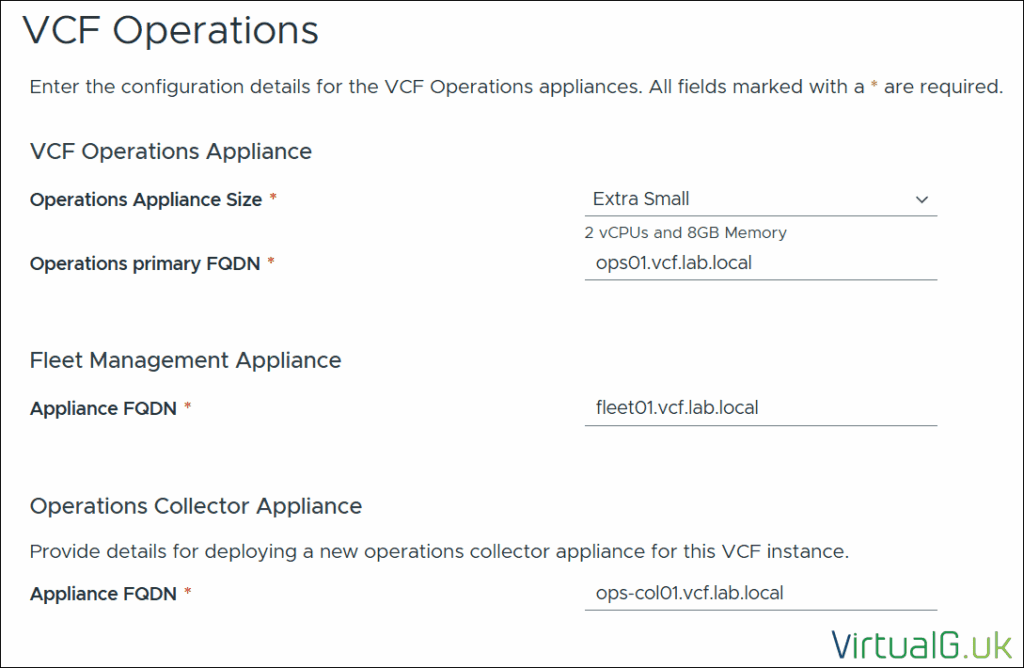The image size is (1024, 668).
Task: Open the Operations Appliance Size dropdown
Action: tap(760, 199)
